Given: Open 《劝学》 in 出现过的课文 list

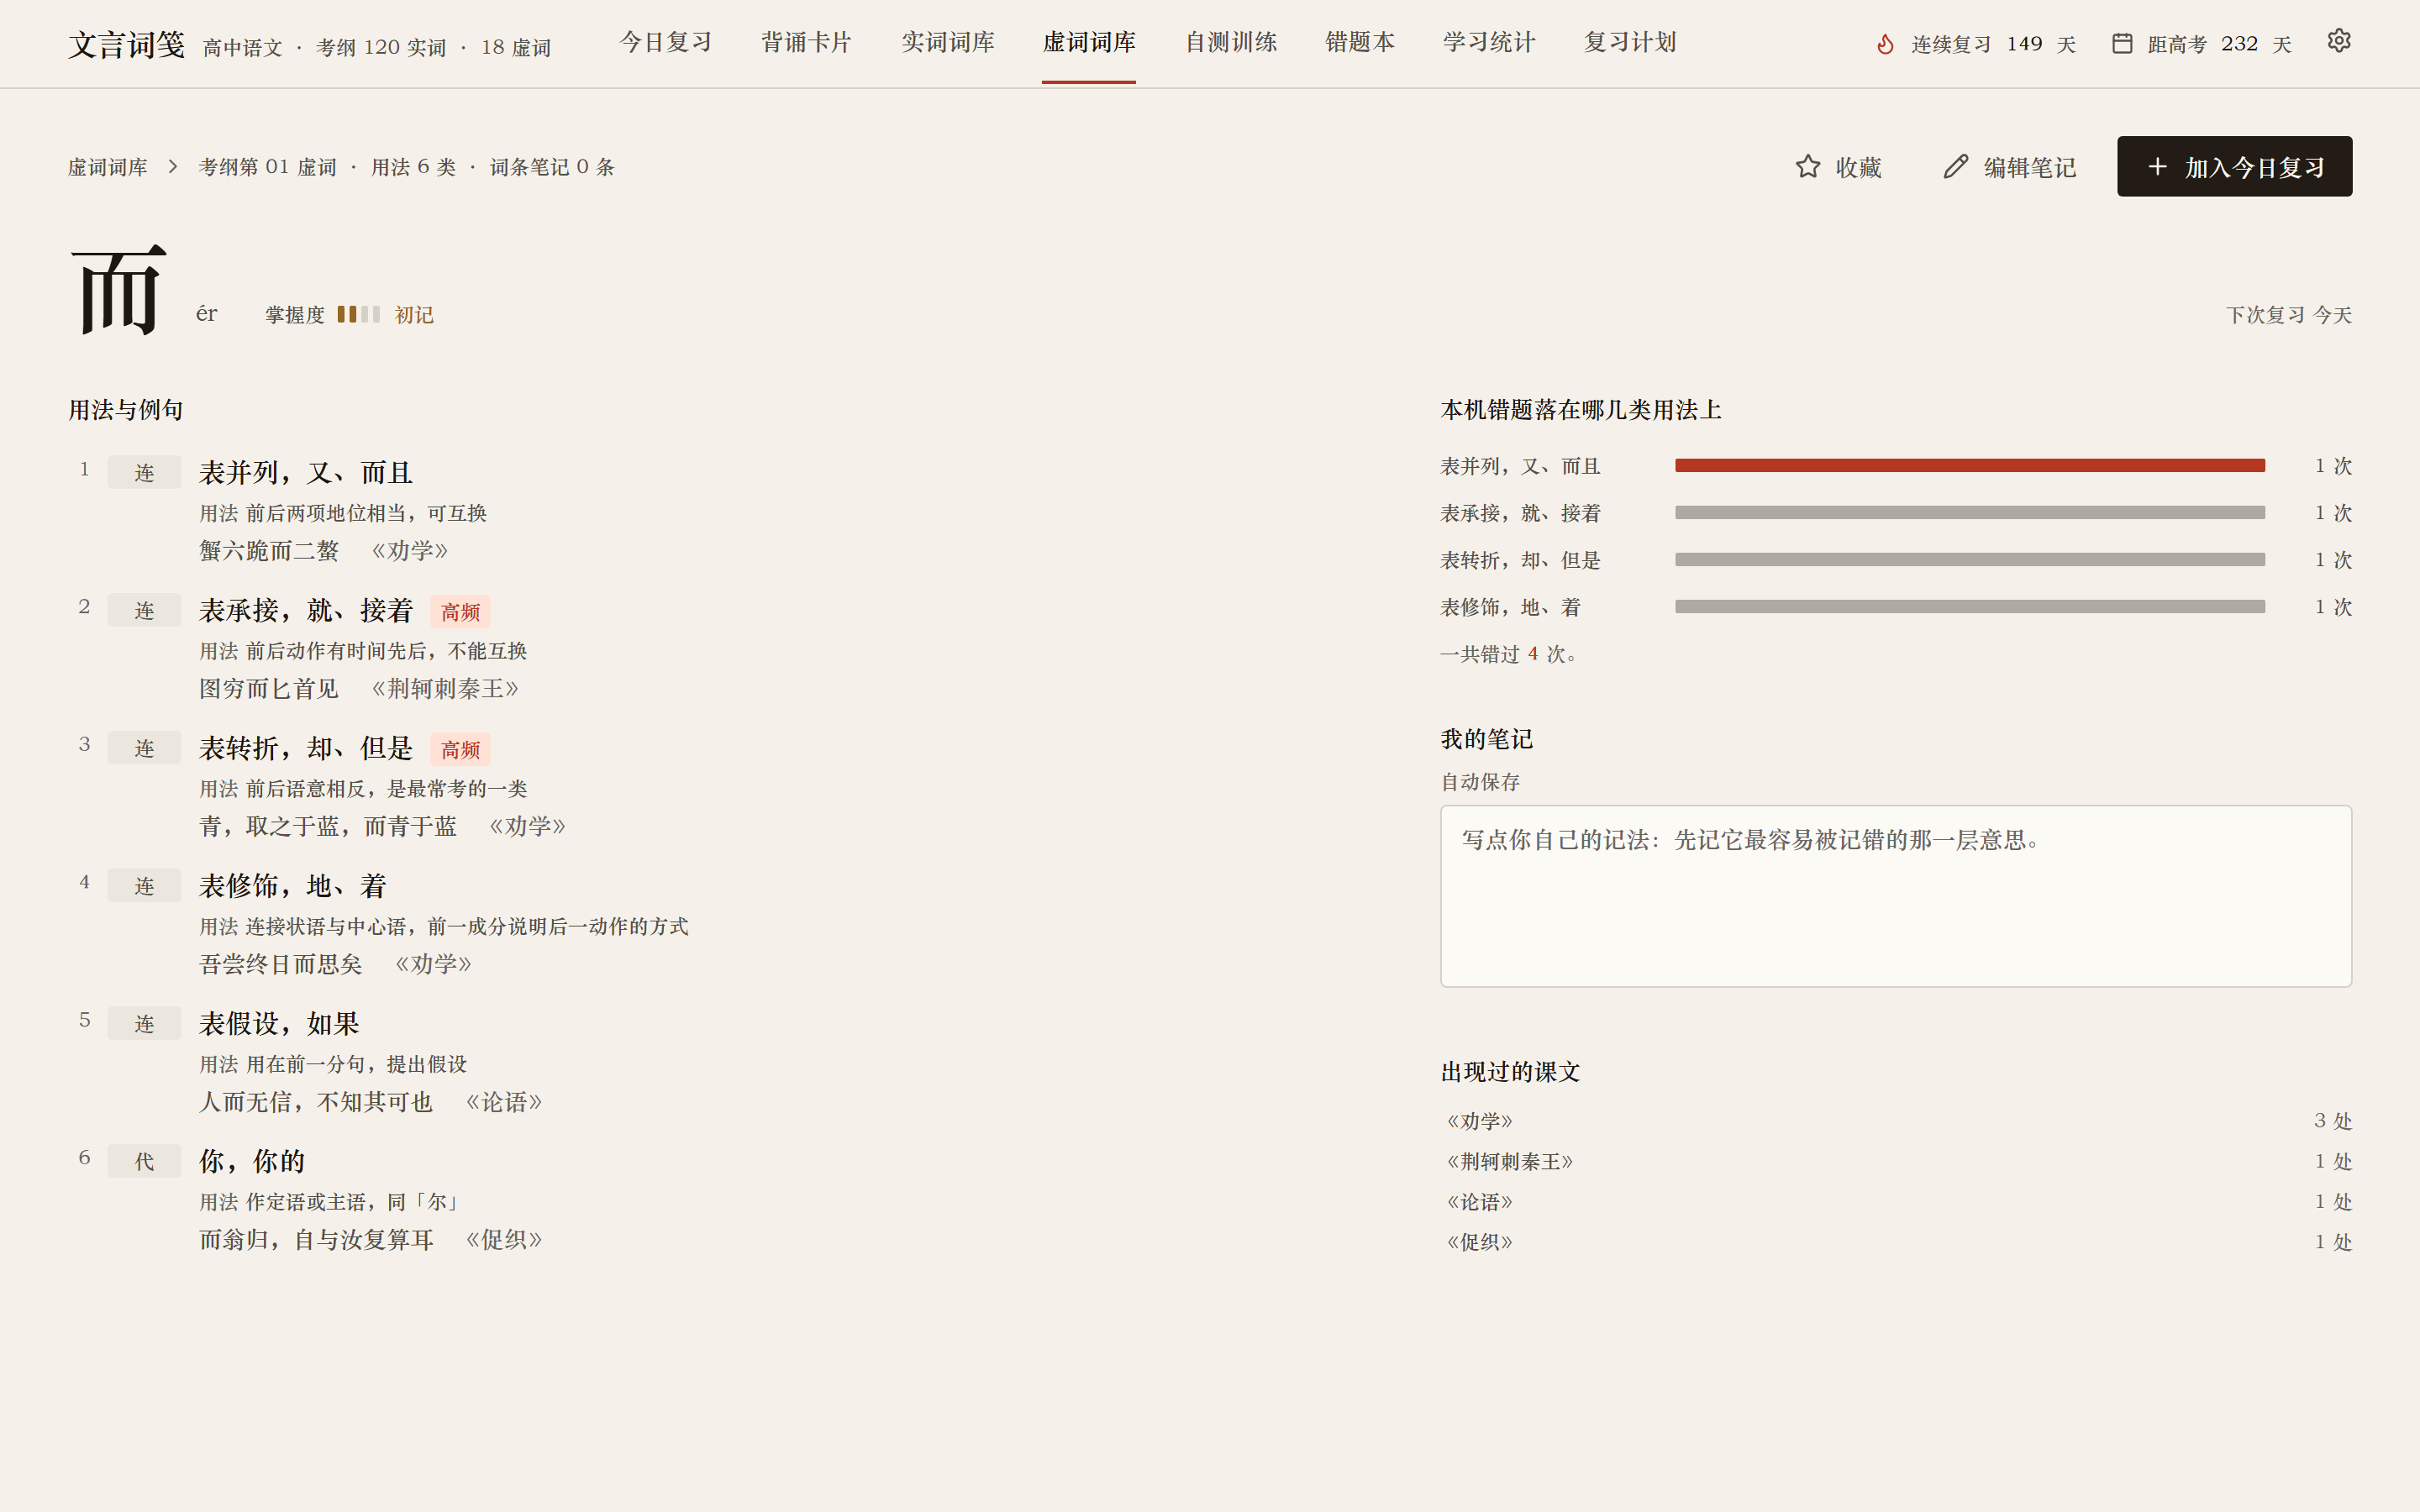Looking at the screenshot, I should pyautogui.click(x=1895, y=1121).
